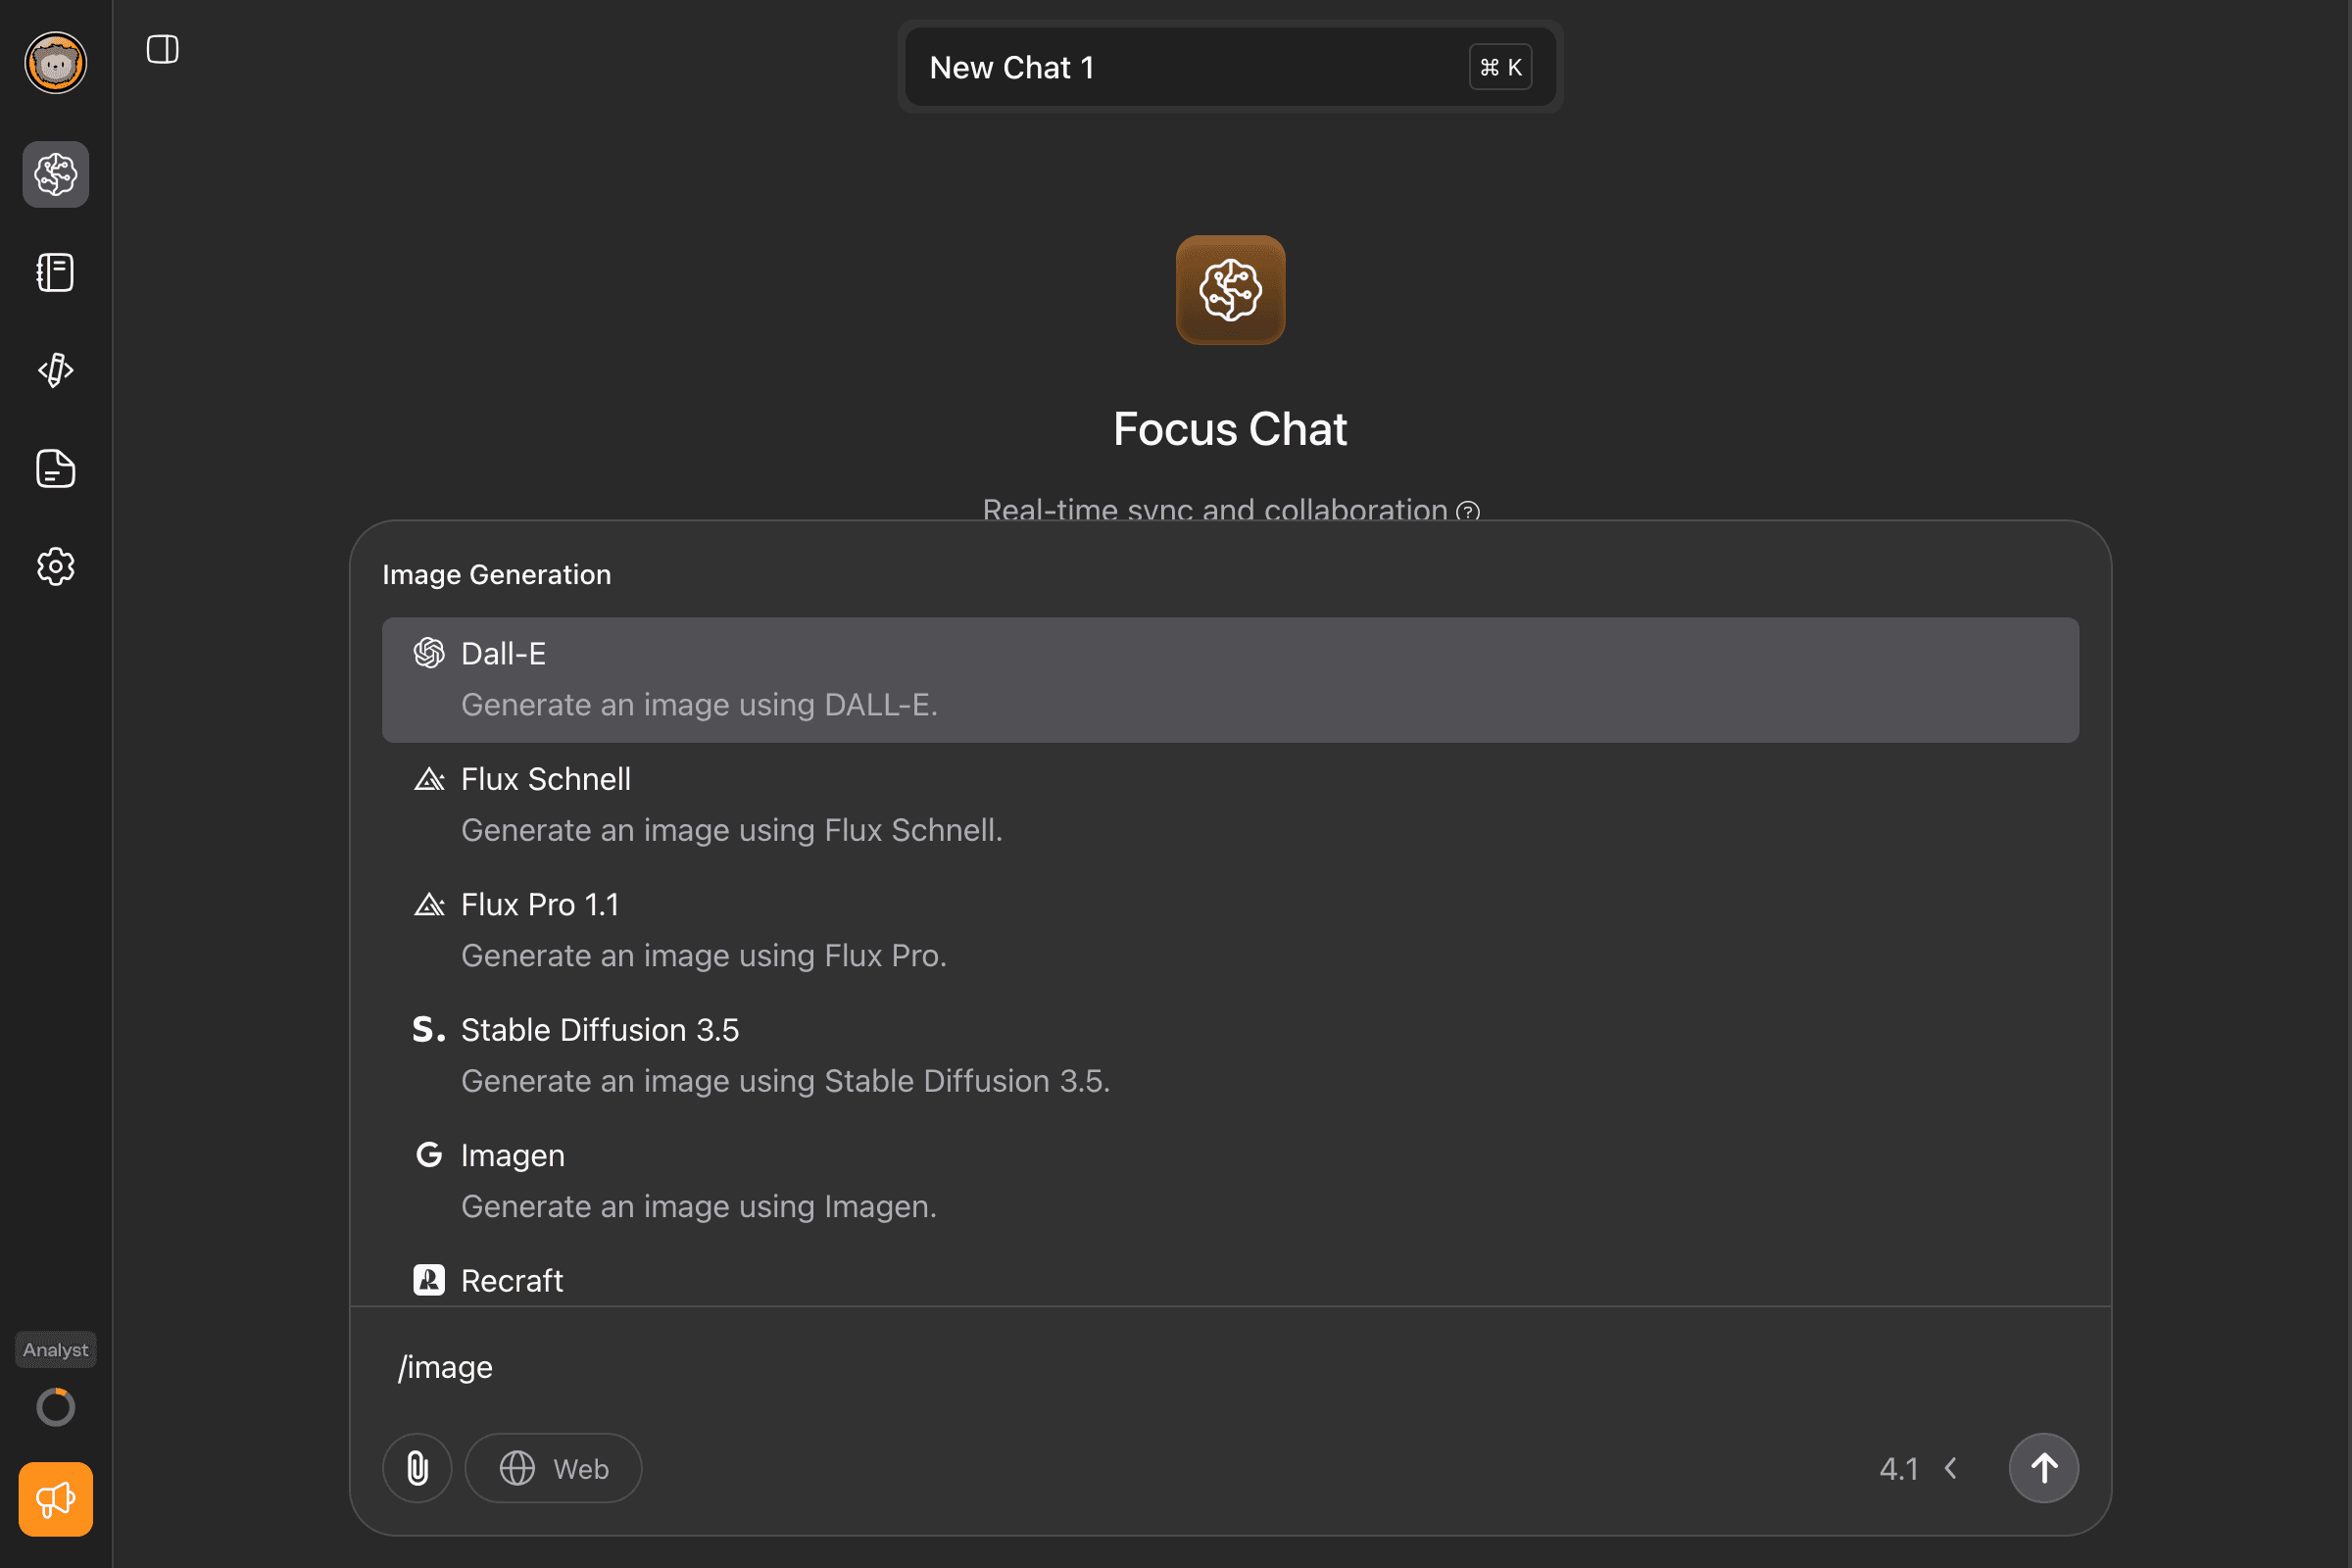Viewport: 2352px width, 1568px height.
Task: Open the notebook icon in sidebar
Action: [56, 272]
